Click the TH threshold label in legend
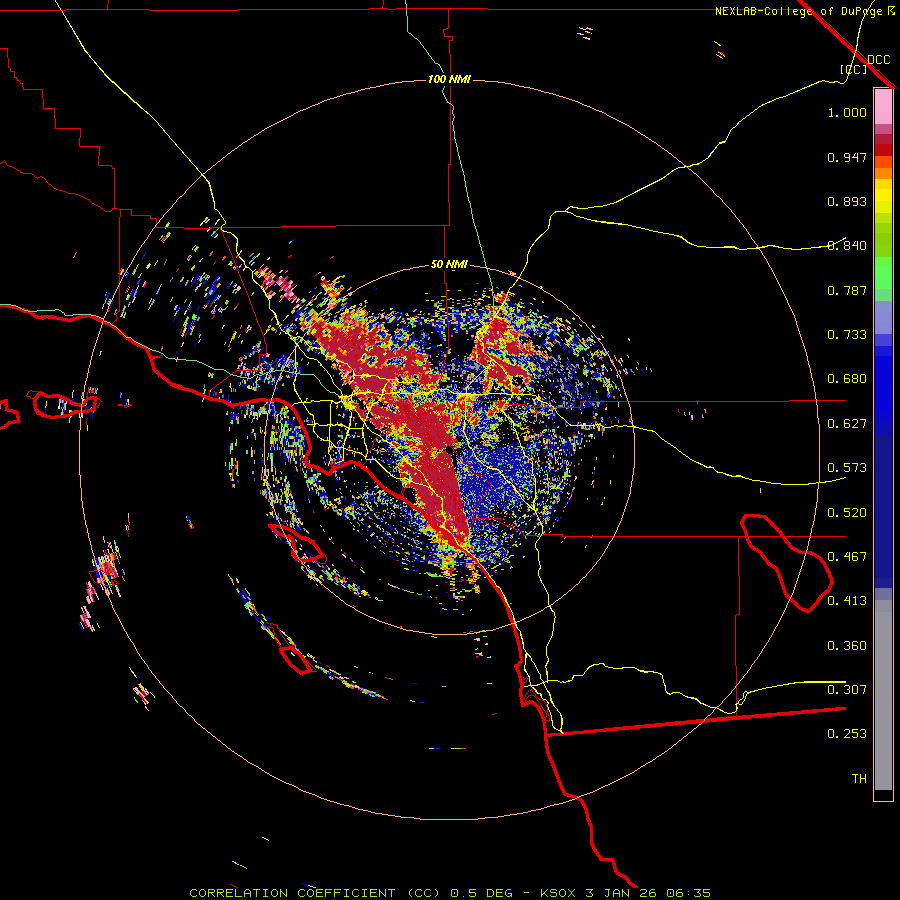Viewport: 900px width, 900px height. (859, 779)
